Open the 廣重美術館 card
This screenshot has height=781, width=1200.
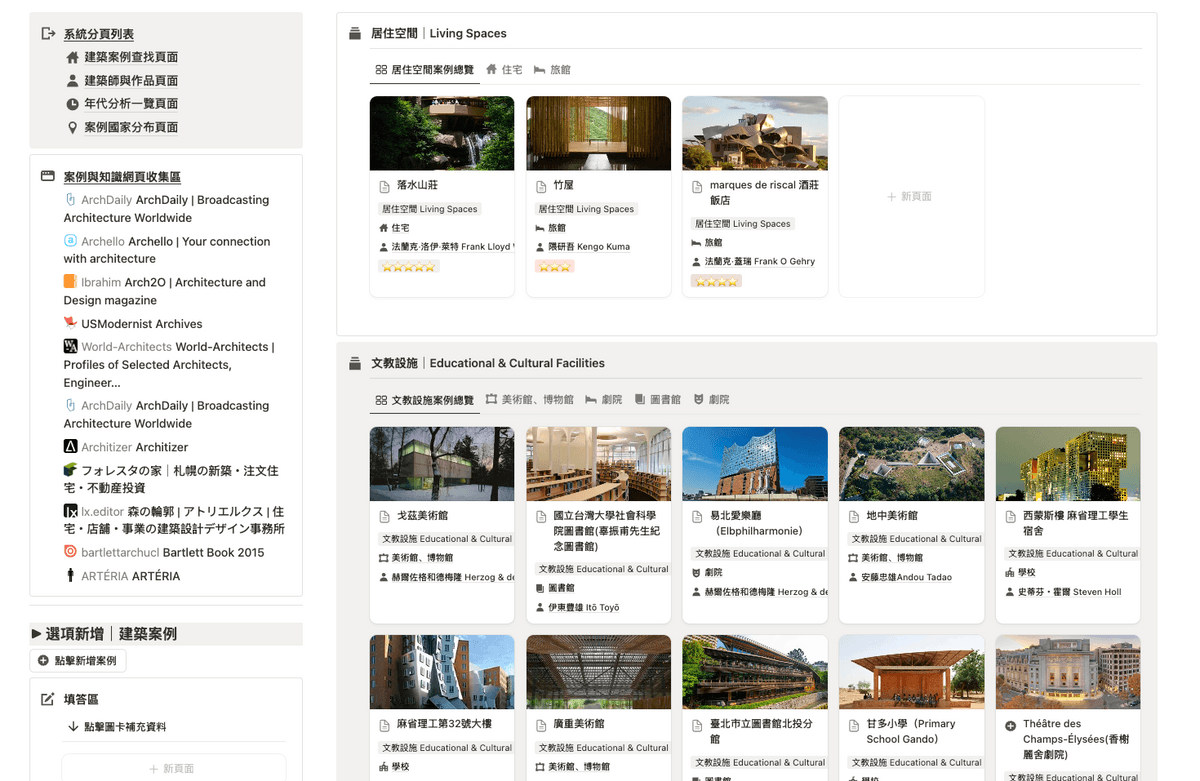598,708
